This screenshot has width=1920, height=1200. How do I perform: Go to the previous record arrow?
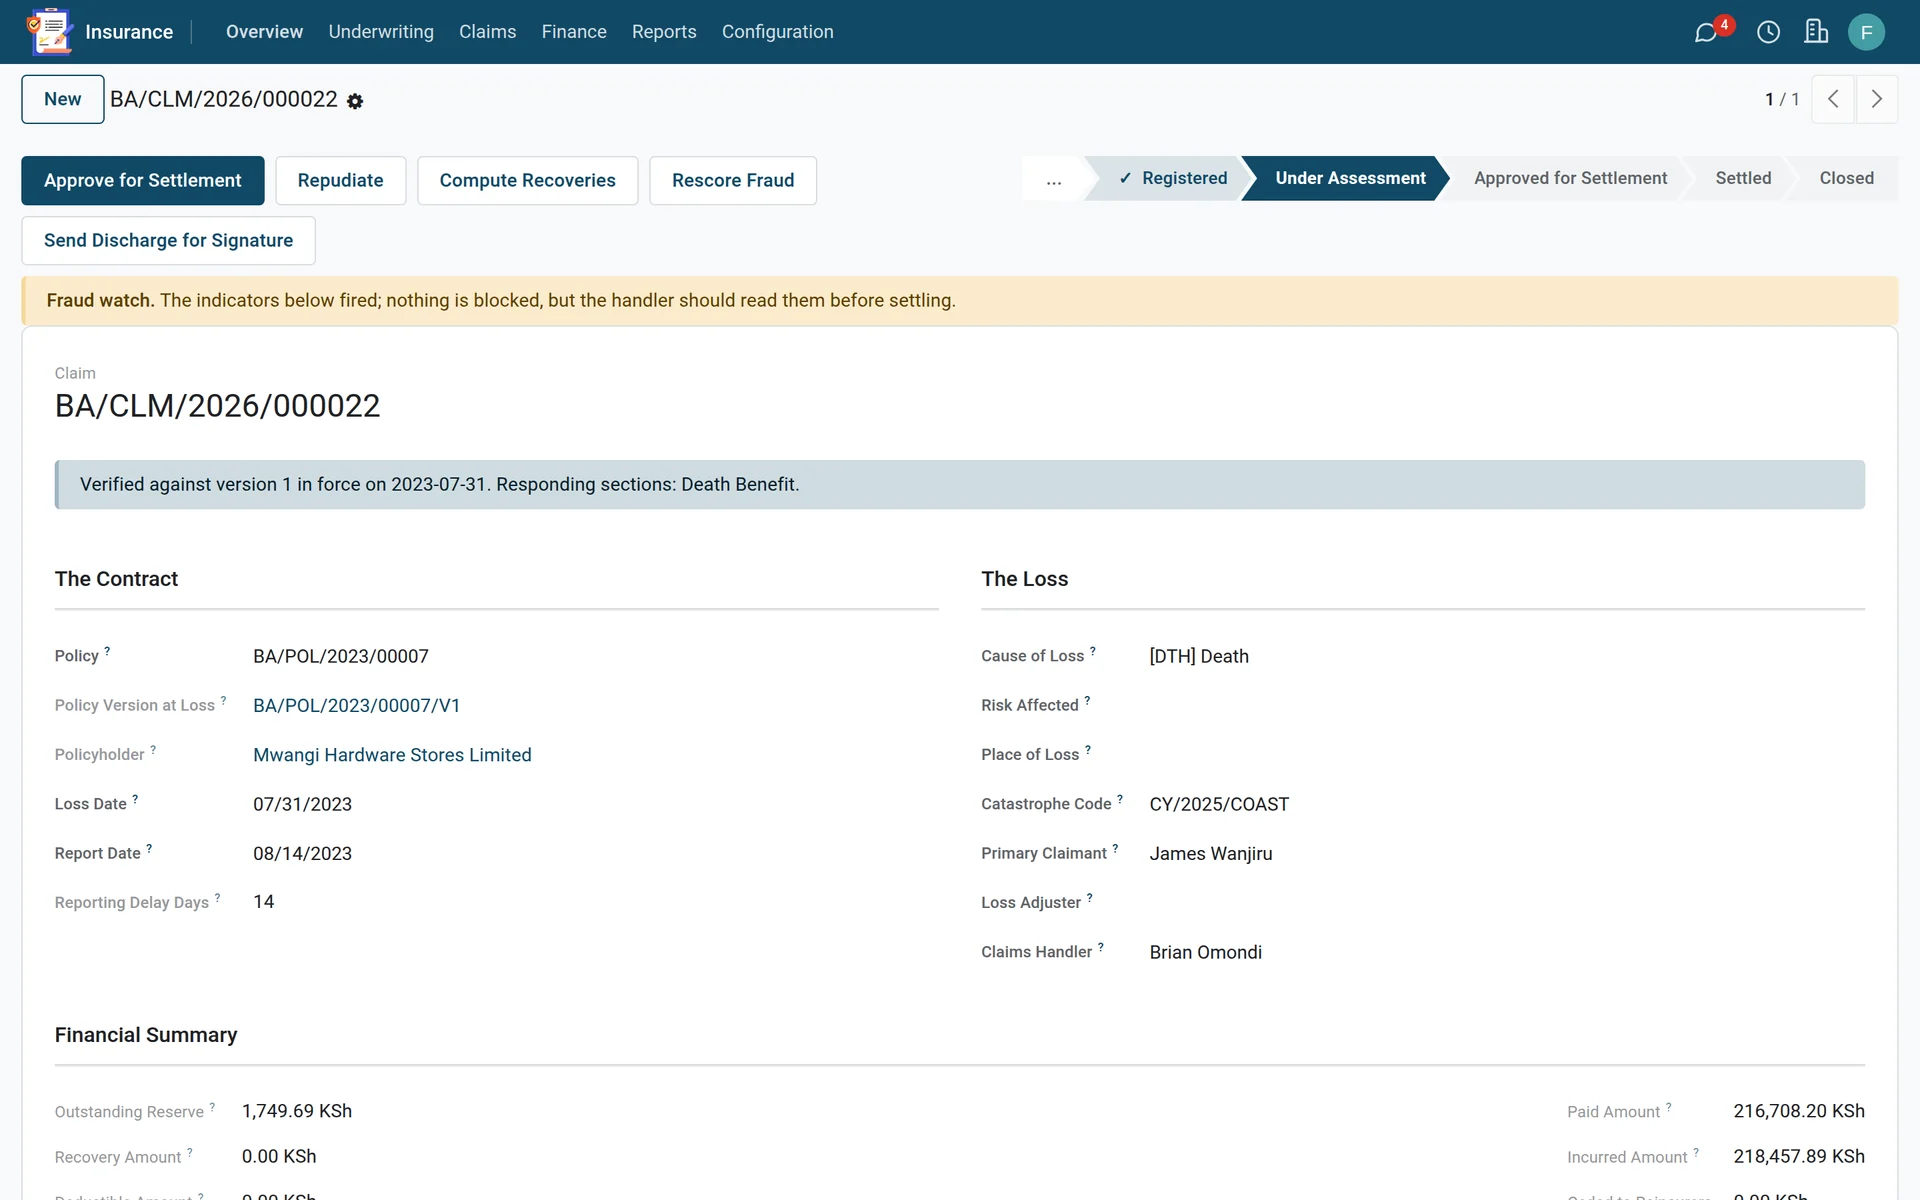(x=1833, y=99)
